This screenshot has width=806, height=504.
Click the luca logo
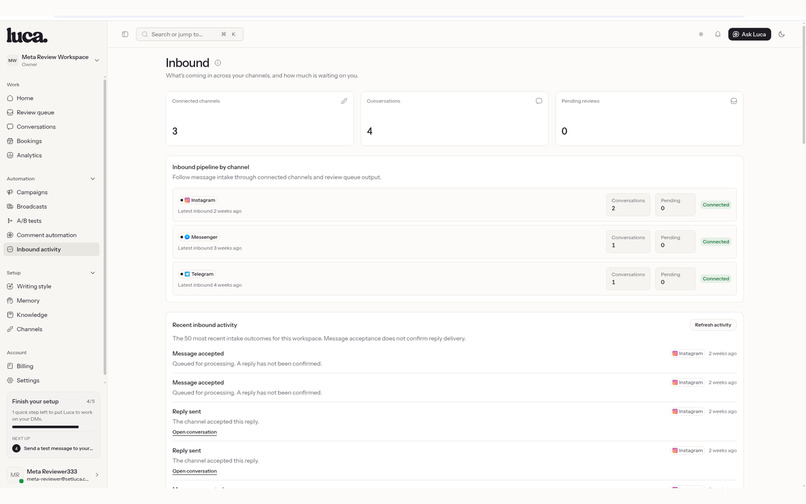[x=27, y=35]
